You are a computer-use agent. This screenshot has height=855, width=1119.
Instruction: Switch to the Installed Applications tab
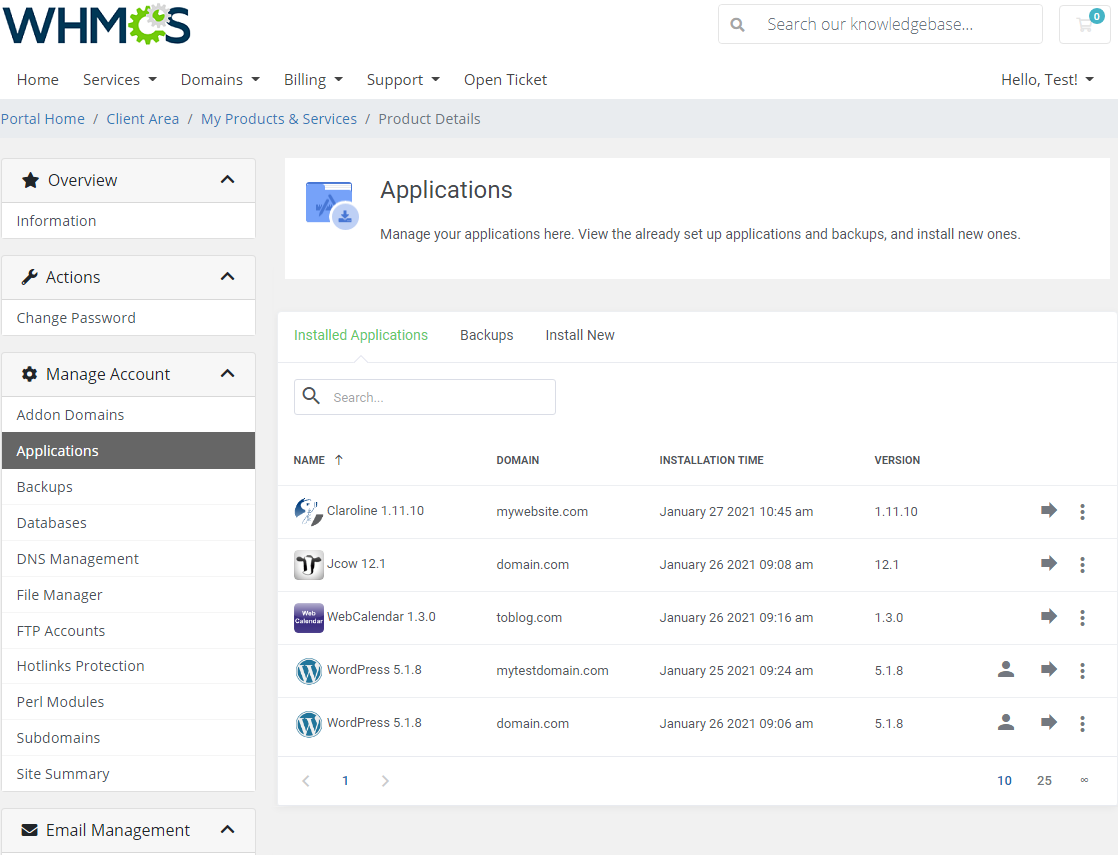[361, 335]
